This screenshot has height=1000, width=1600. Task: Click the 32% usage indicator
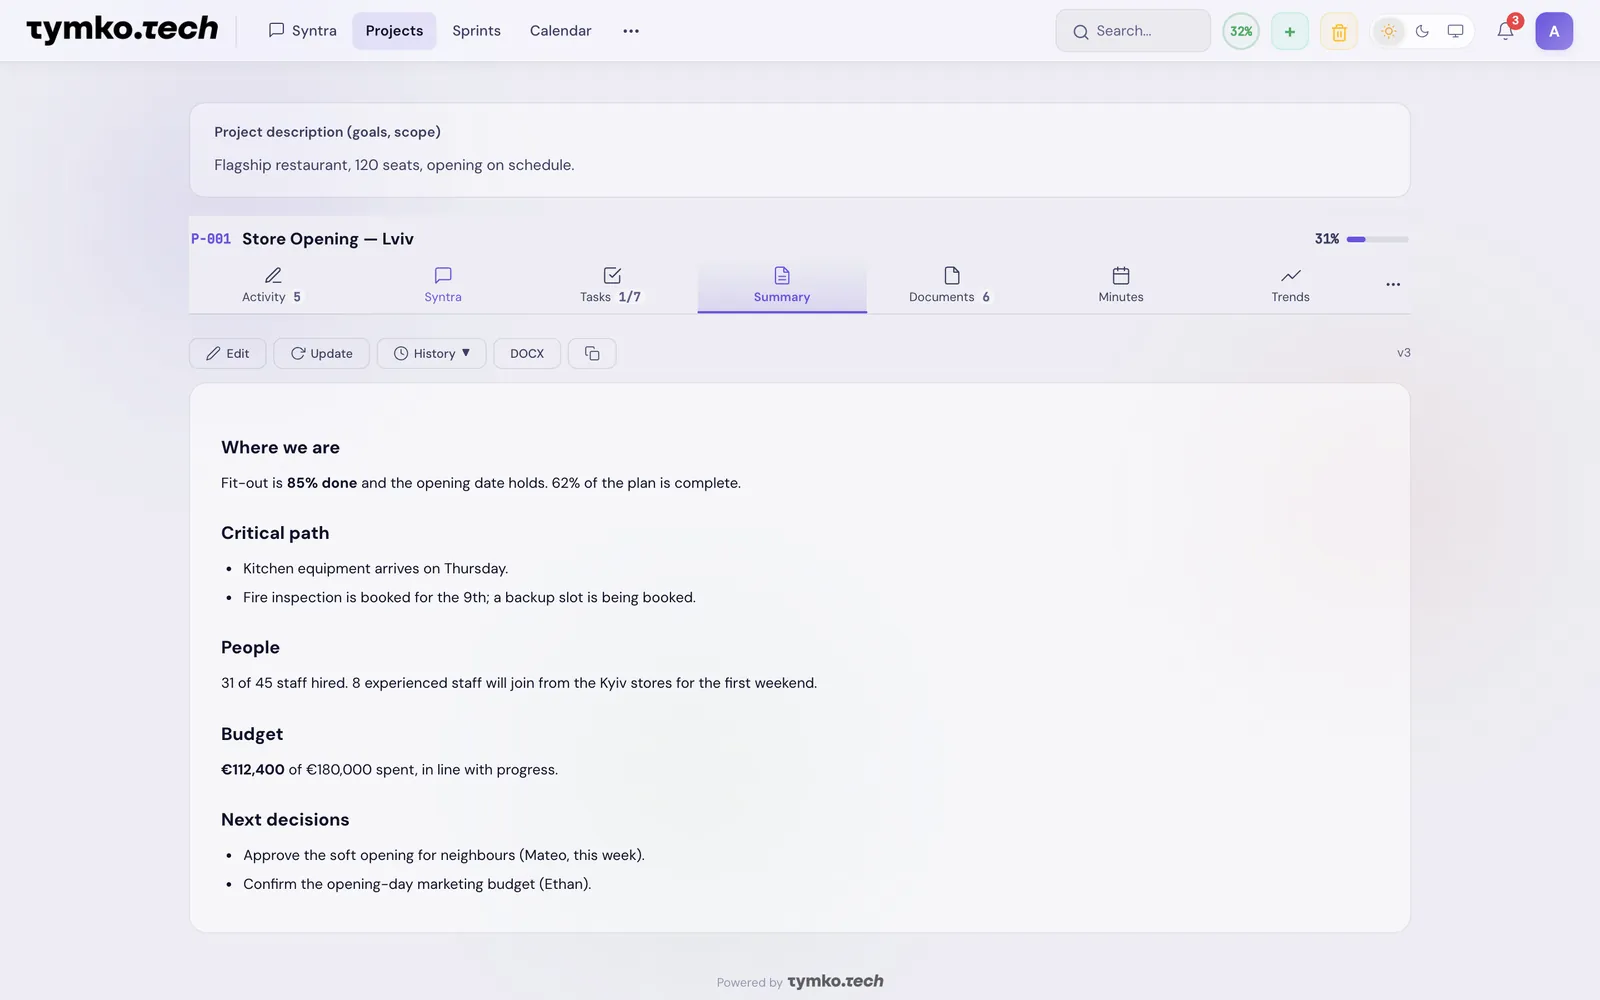pos(1241,31)
